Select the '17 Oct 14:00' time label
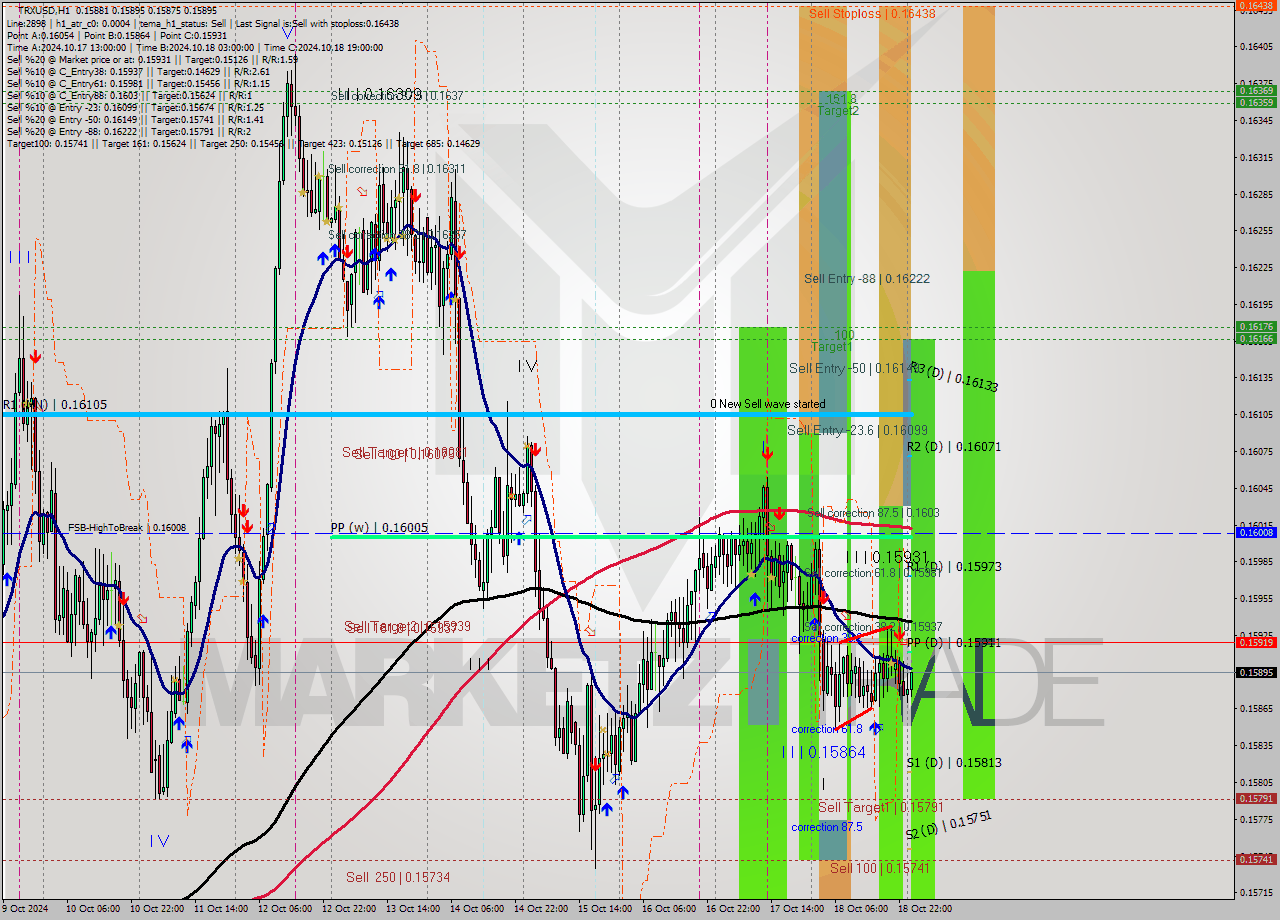Image resolution: width=1280 pixels, height=920 pixels. [x=799, y=909]
